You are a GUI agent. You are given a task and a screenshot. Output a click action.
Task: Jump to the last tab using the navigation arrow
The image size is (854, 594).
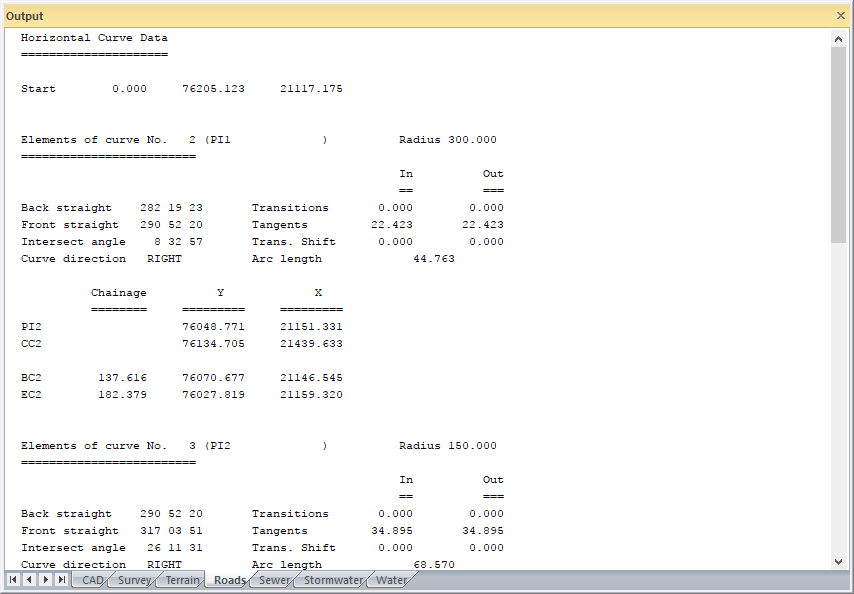click(x=61, y=580)
